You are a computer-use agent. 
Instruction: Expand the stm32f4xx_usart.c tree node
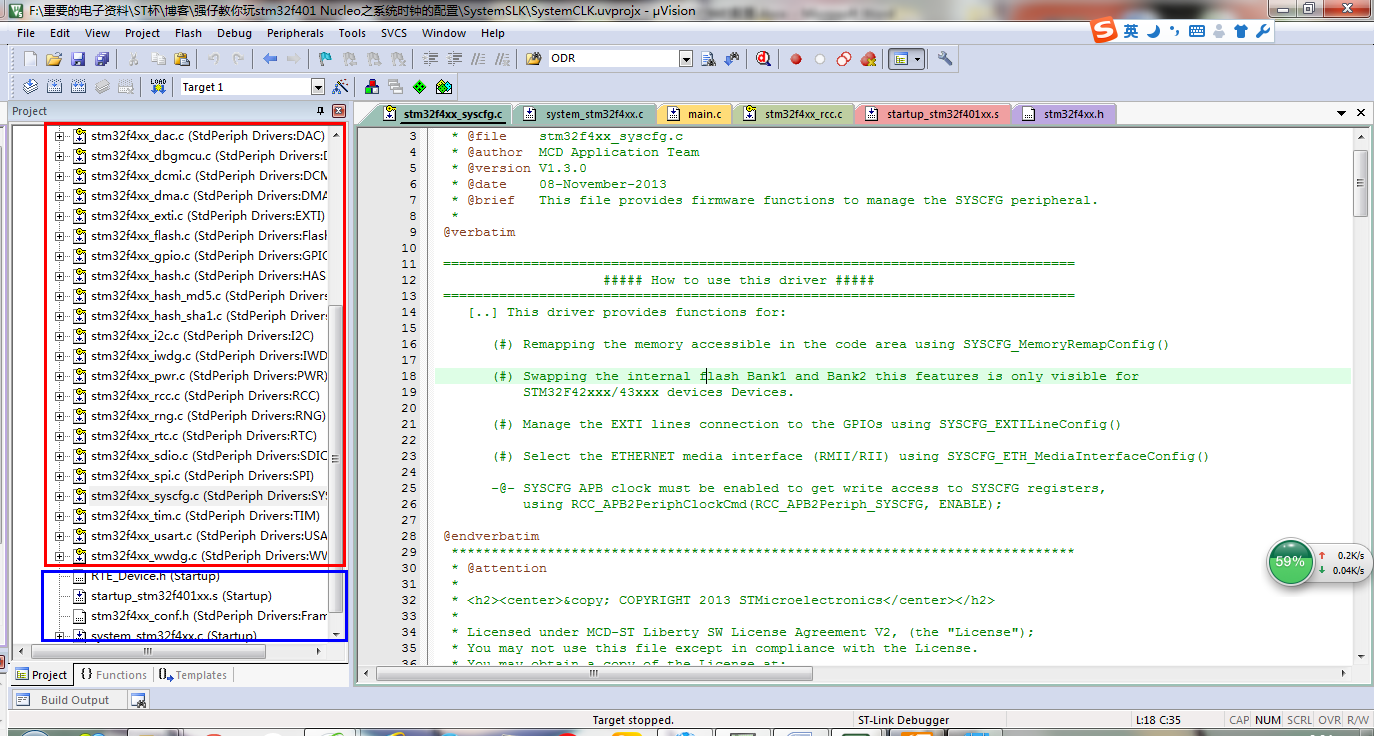point(59,536)
